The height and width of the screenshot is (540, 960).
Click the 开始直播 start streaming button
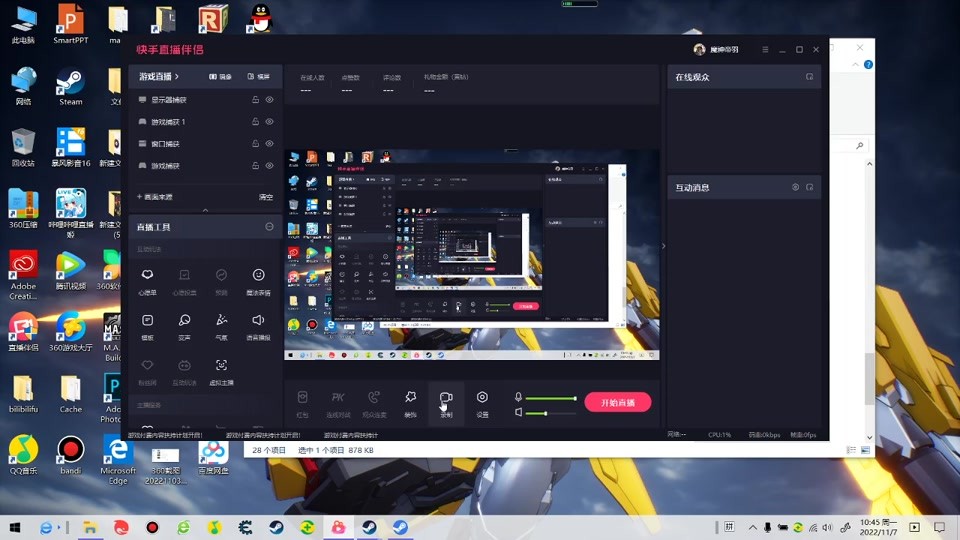point(617,402)
